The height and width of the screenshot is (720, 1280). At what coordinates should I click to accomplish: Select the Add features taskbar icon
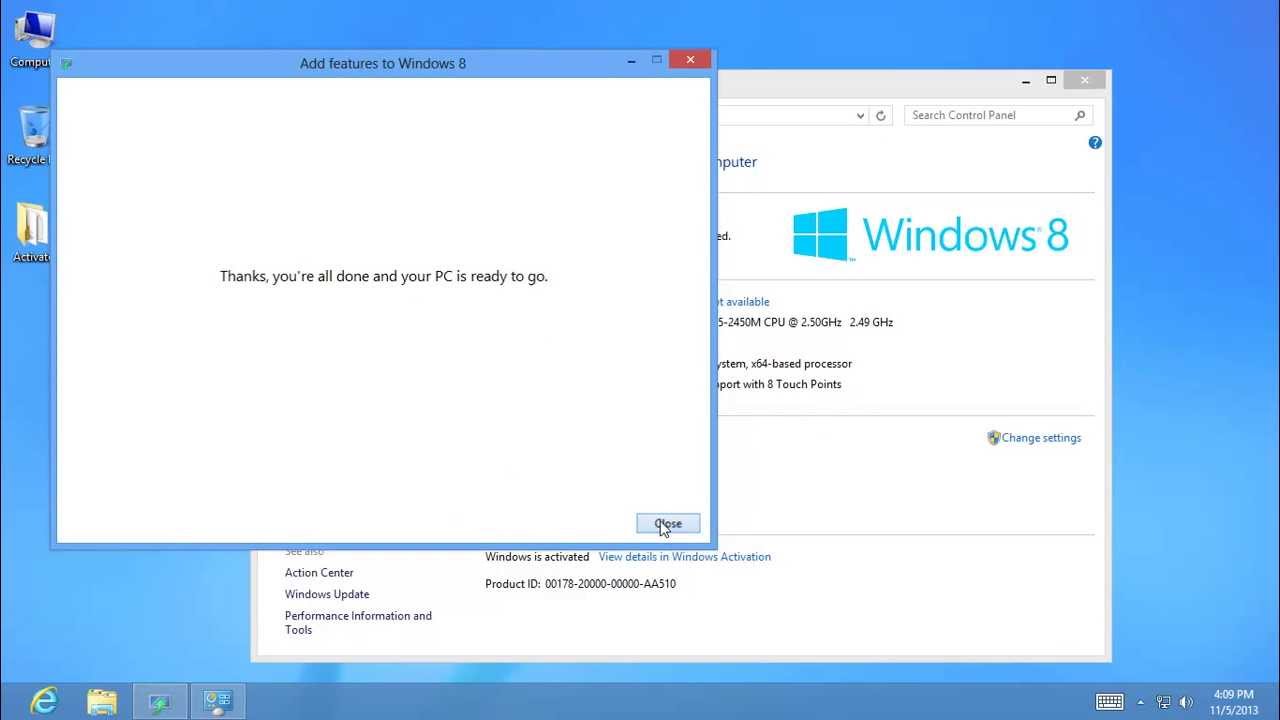click(160, 701)
